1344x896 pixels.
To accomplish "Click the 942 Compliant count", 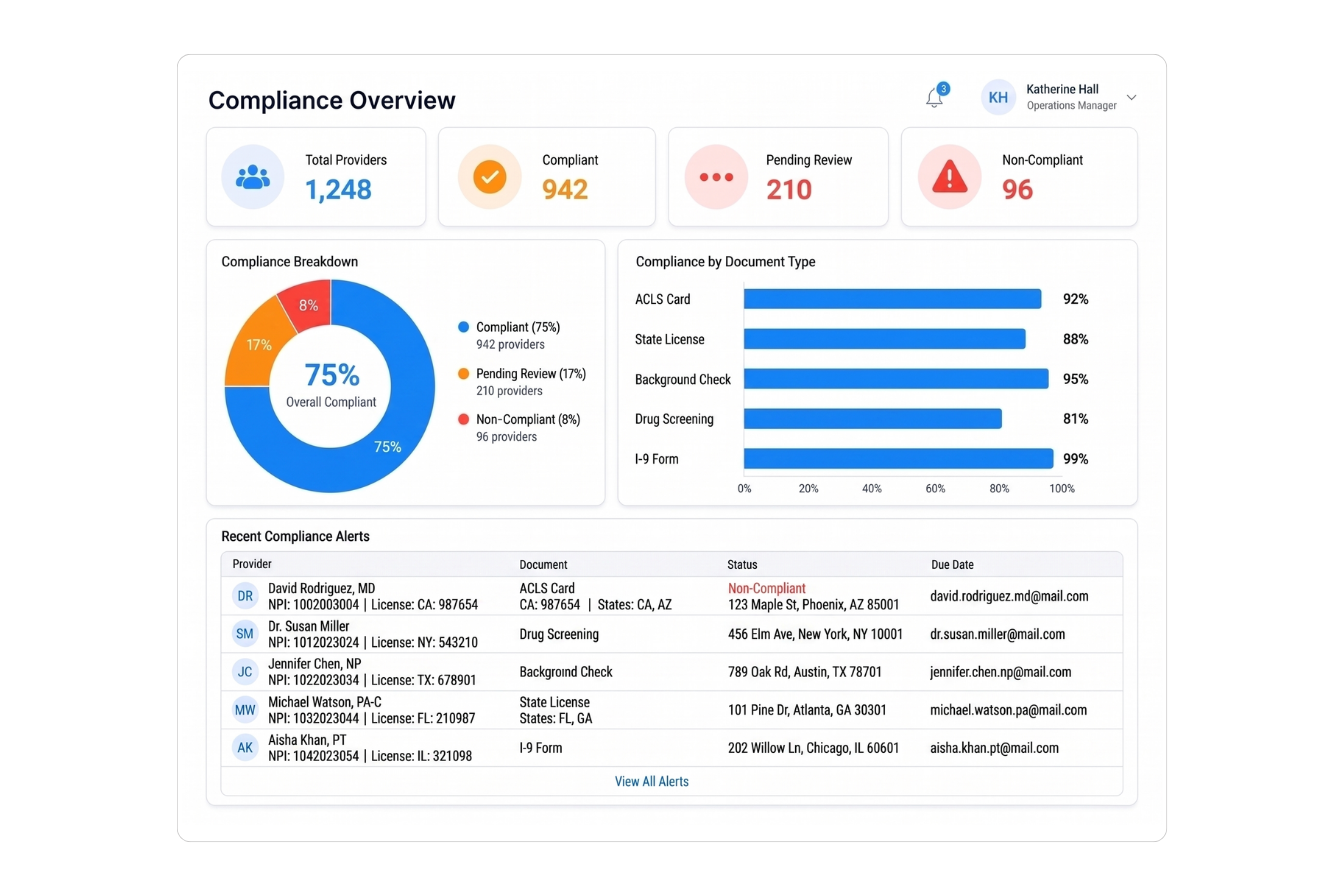I will [565, 189].
